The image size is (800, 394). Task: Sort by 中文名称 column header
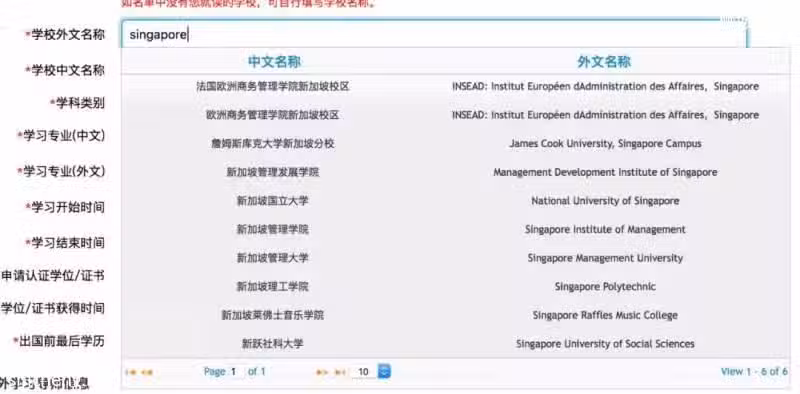coord(274,62)
